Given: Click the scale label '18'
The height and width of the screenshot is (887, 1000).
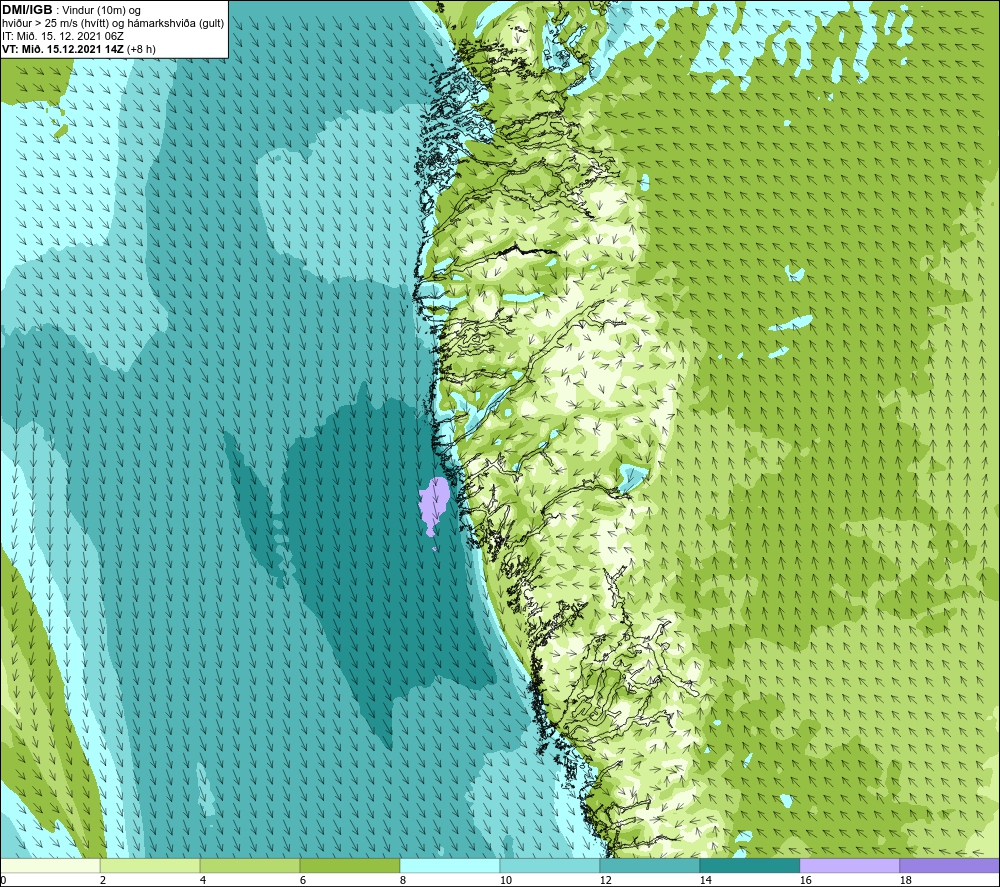Looking at the screenshot, I should [x=905, y=880].
